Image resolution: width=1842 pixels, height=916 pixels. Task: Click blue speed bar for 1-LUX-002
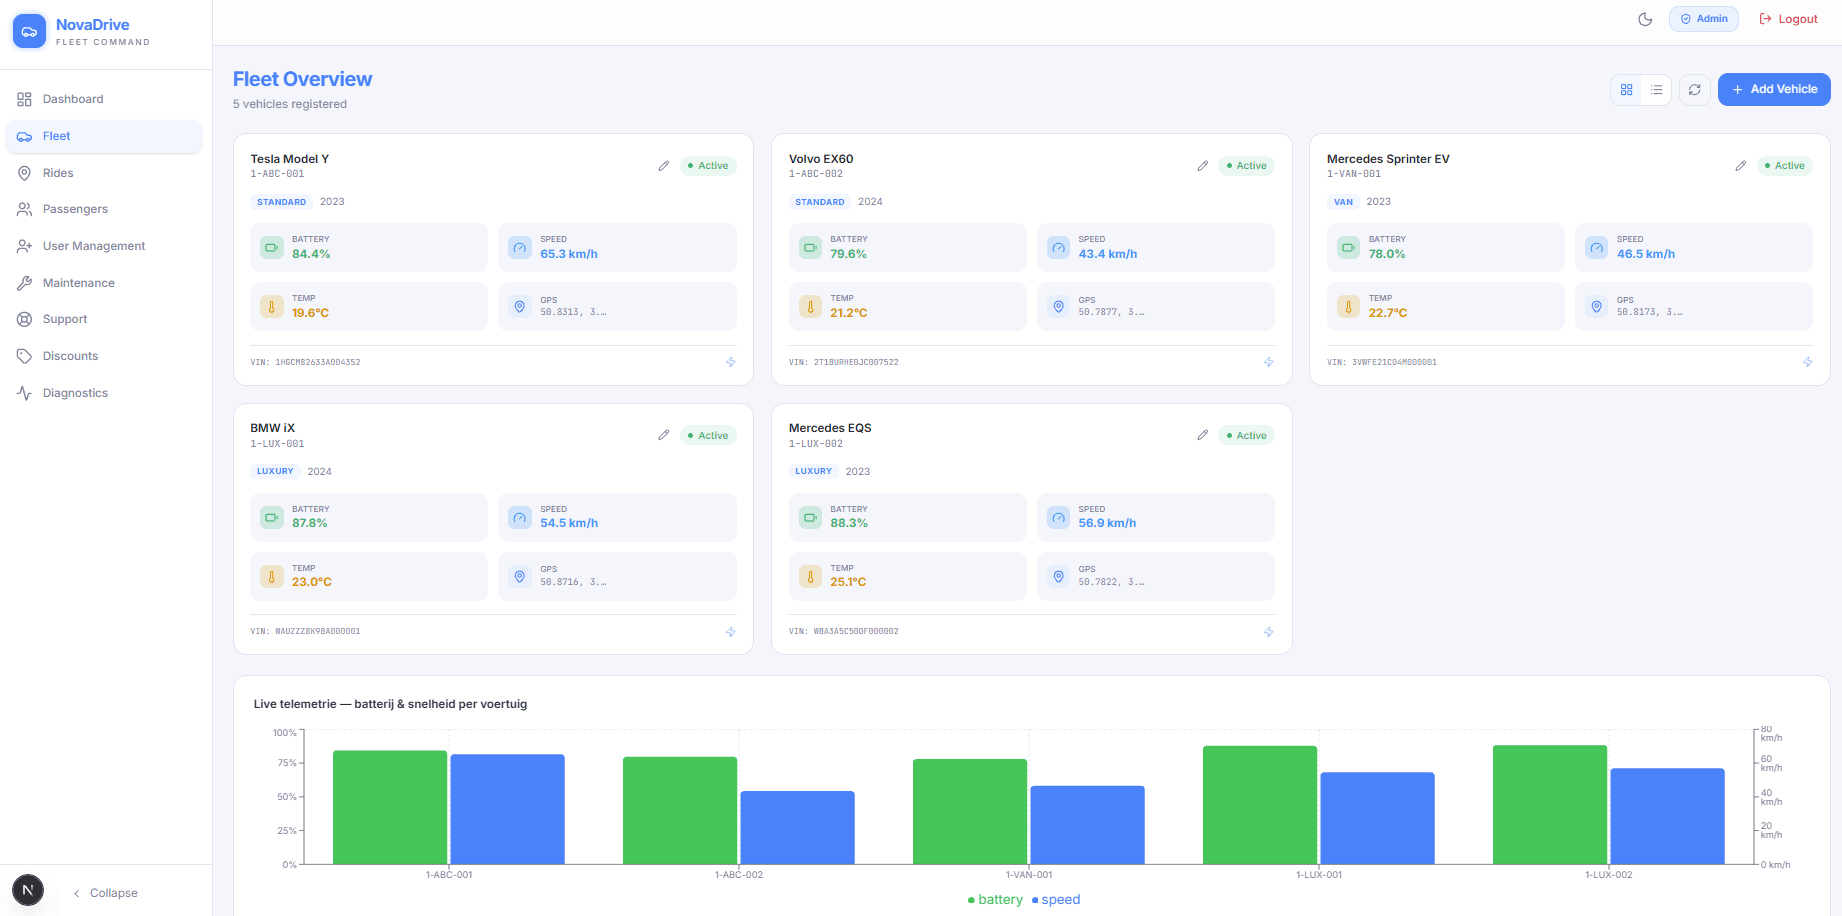1667,816
